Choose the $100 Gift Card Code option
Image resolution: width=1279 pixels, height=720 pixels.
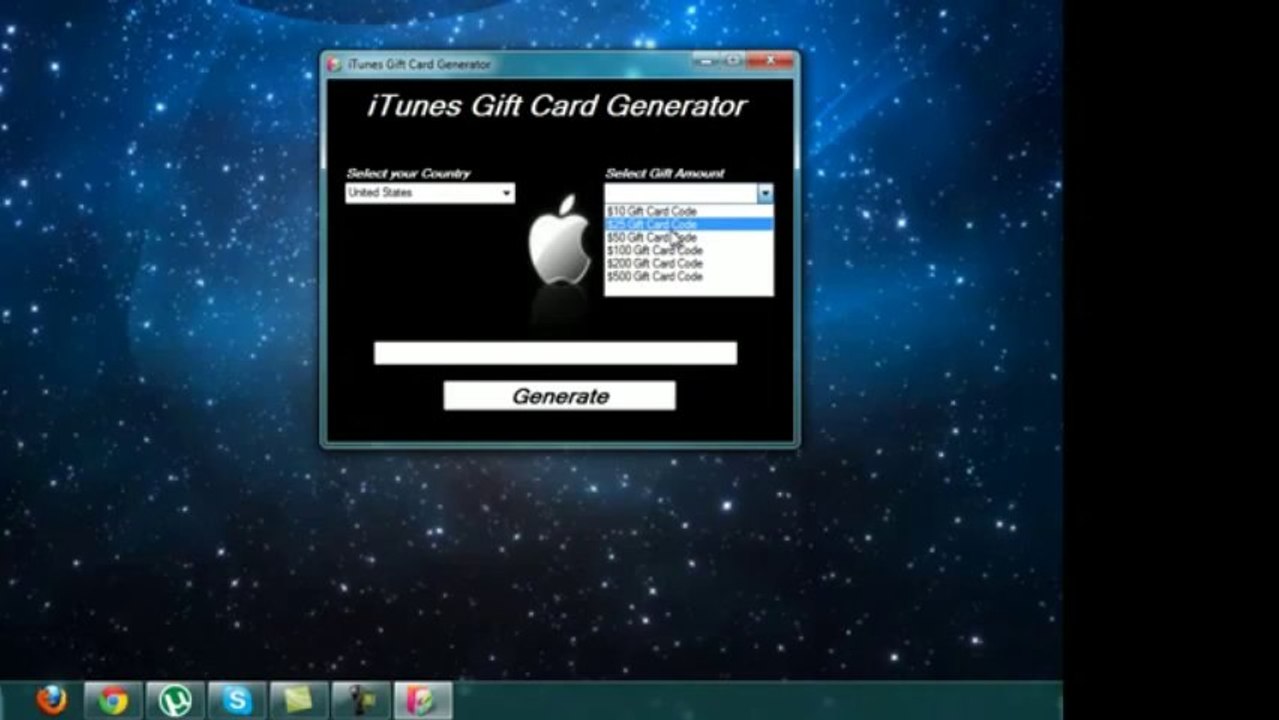click(688, 250)
